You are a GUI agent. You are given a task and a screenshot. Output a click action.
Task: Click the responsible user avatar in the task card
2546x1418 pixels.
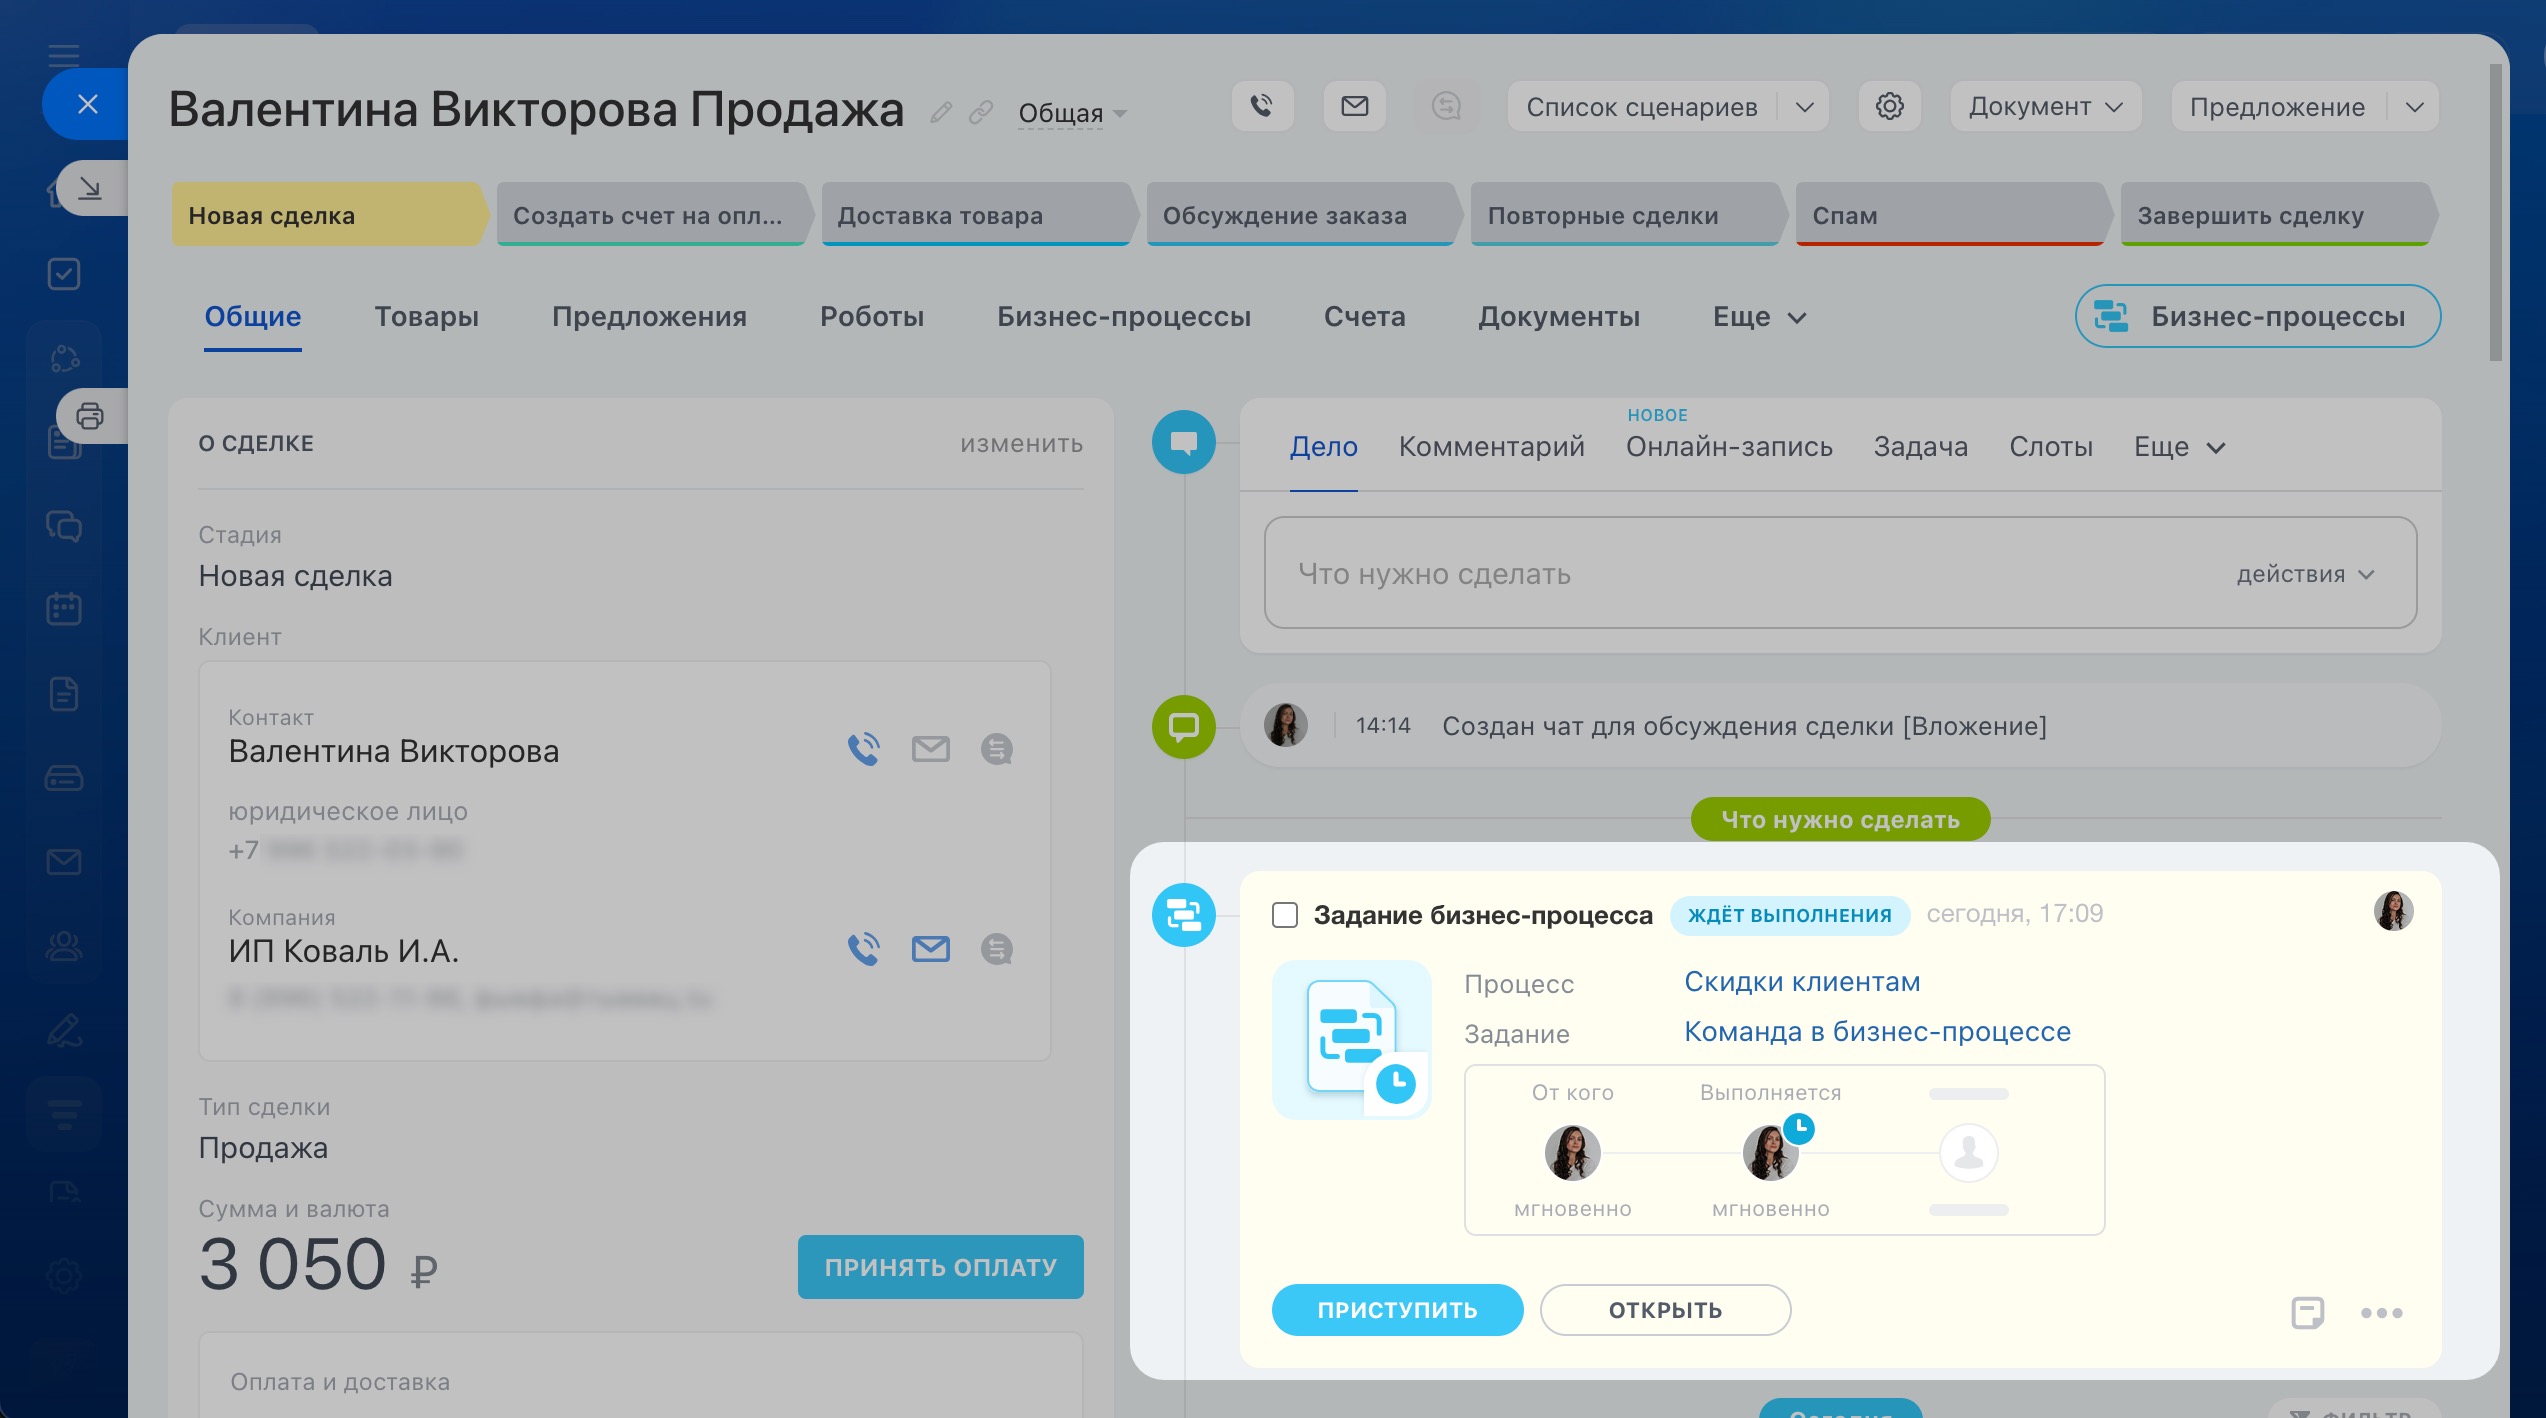coord(2393,912)
